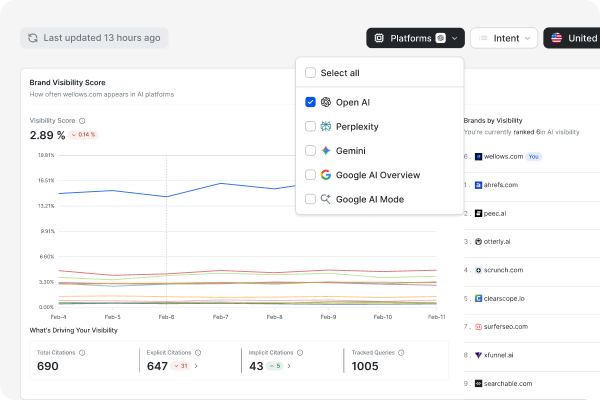Tick the Gemini platform checkbox
The height and width of the screenshot is (400, 600).
click(310, 151)
